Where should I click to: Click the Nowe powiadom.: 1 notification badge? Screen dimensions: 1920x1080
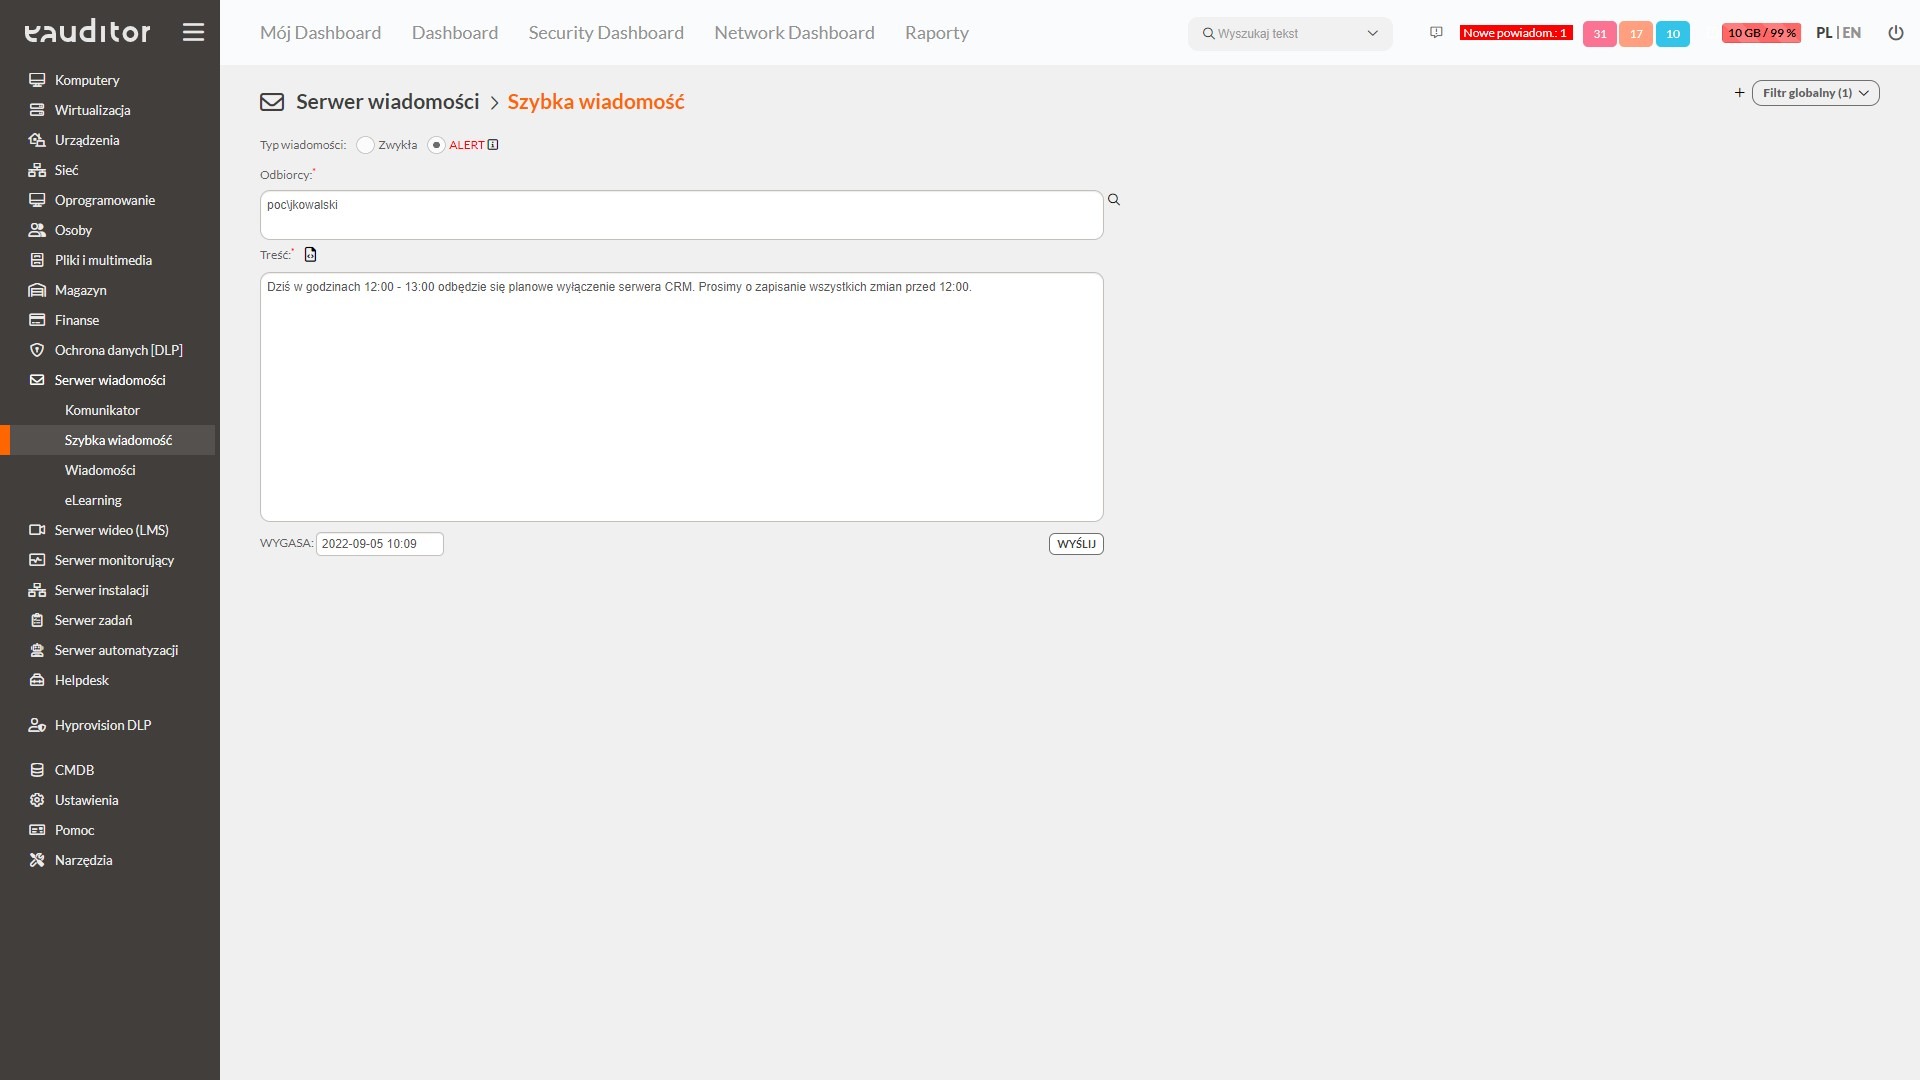point(1516,33)
